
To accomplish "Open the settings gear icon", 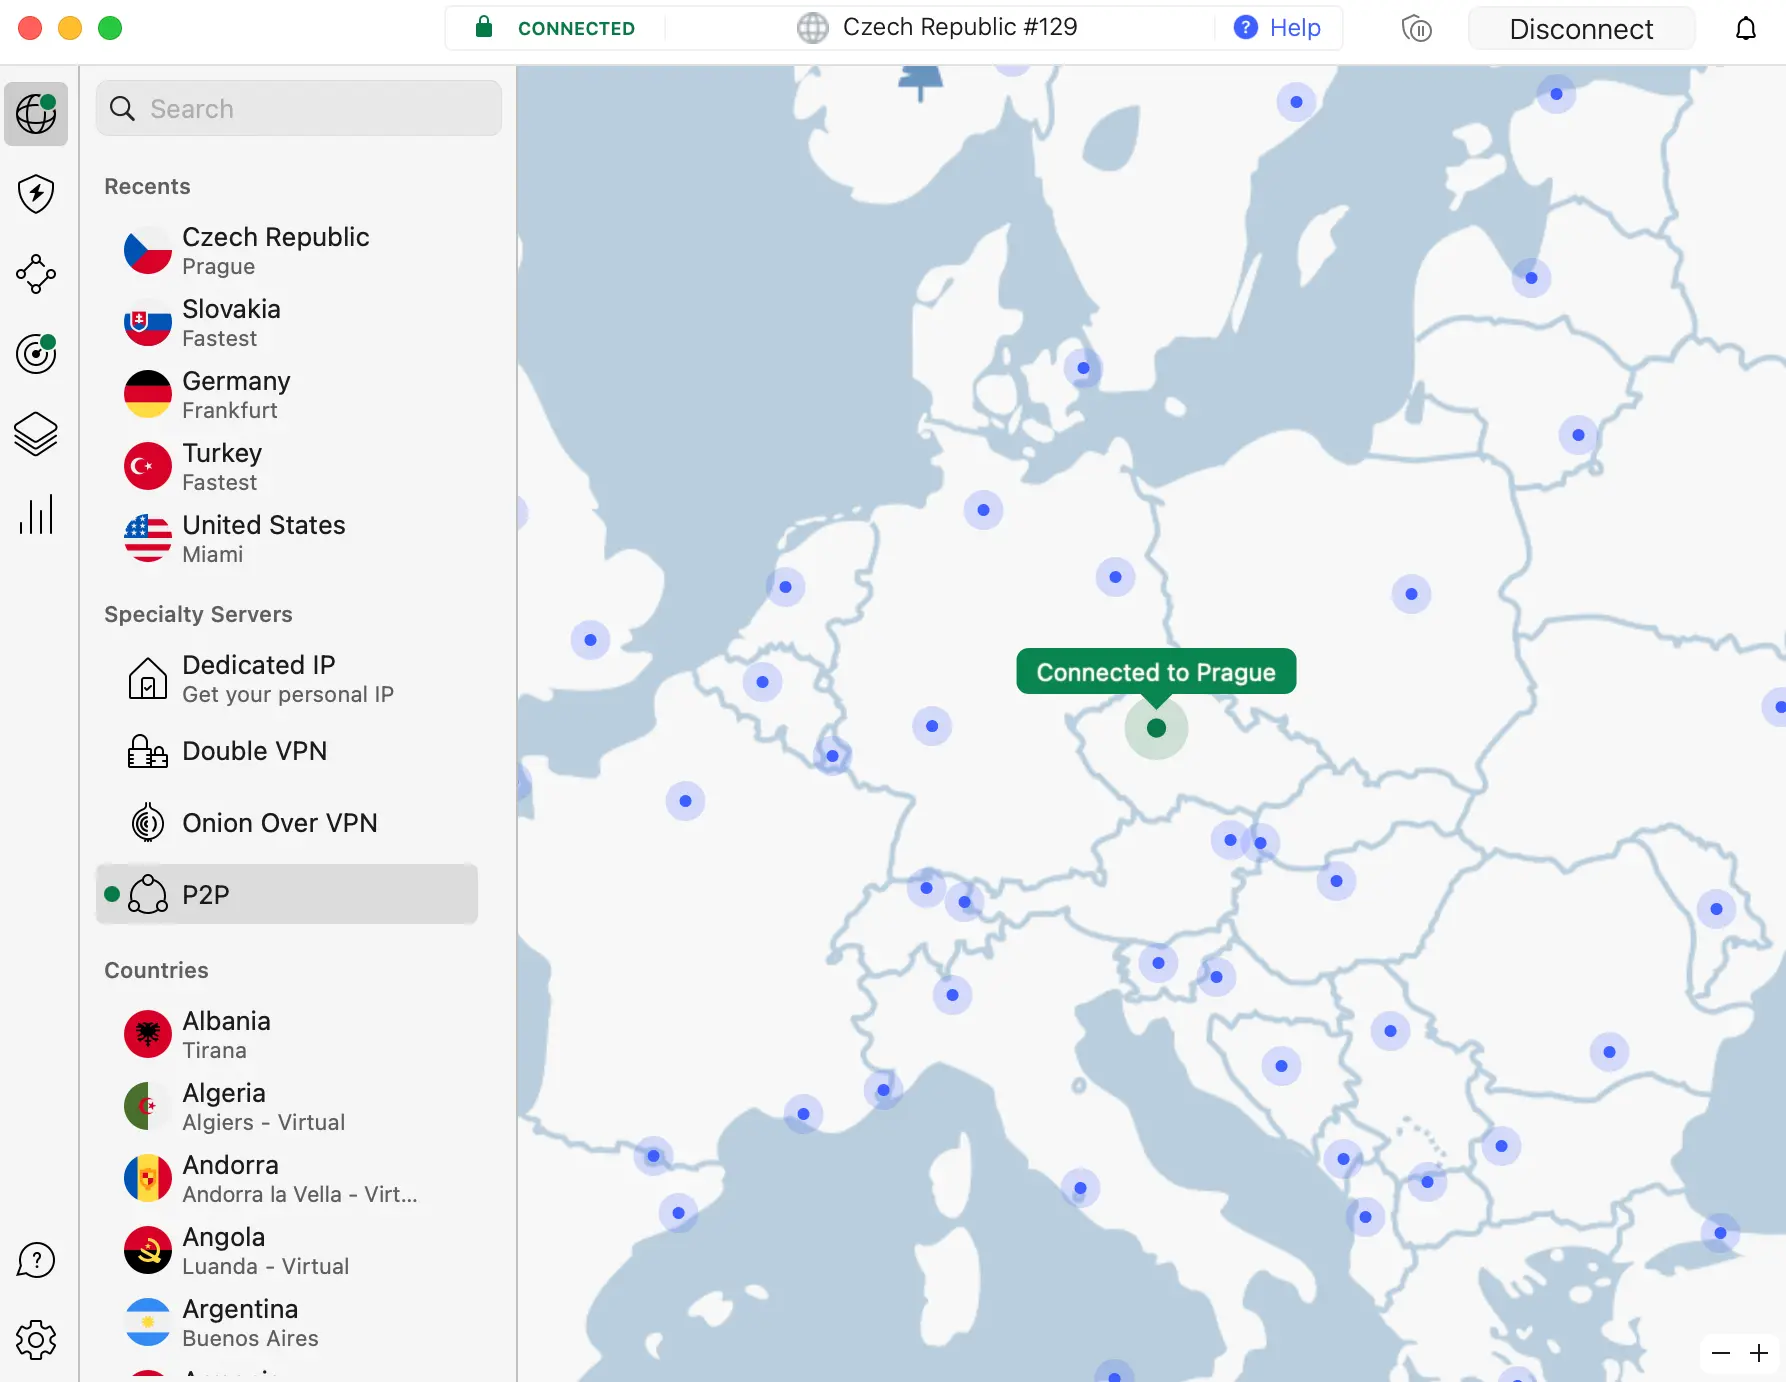I will (x=36, y=1340).
